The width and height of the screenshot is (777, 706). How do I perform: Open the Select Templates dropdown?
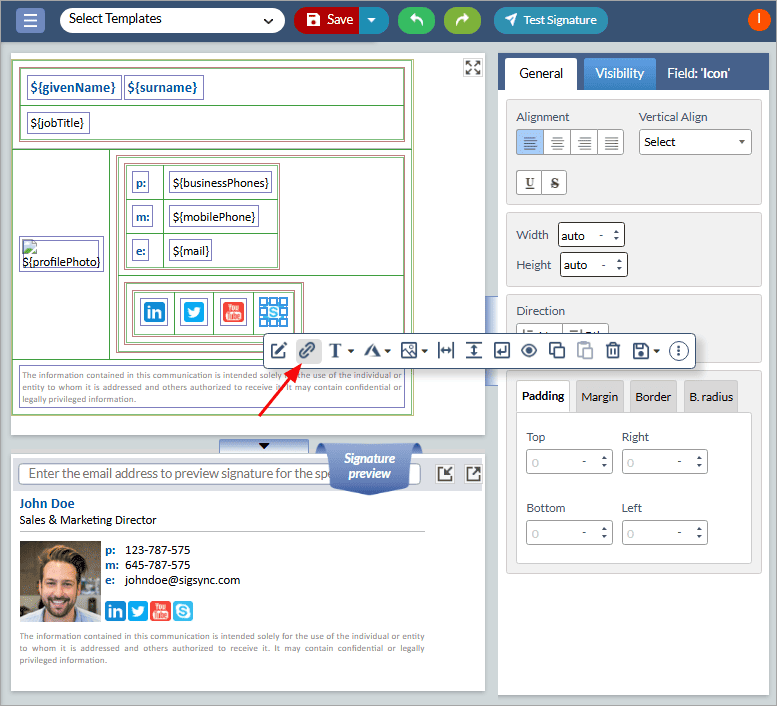tap(172, 20)
